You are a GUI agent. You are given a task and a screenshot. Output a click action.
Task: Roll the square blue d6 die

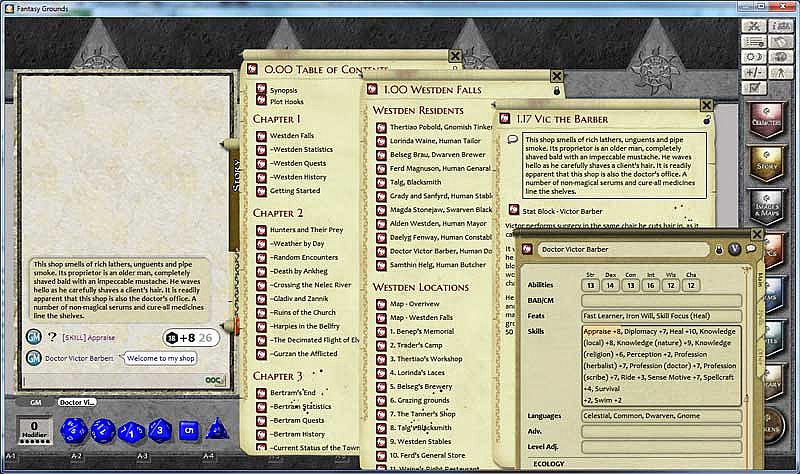coord(188,431)
